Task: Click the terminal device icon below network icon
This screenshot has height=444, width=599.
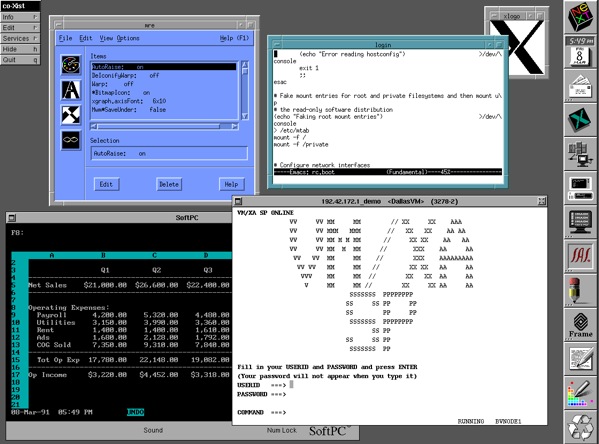Action: (x=580, y=188)
